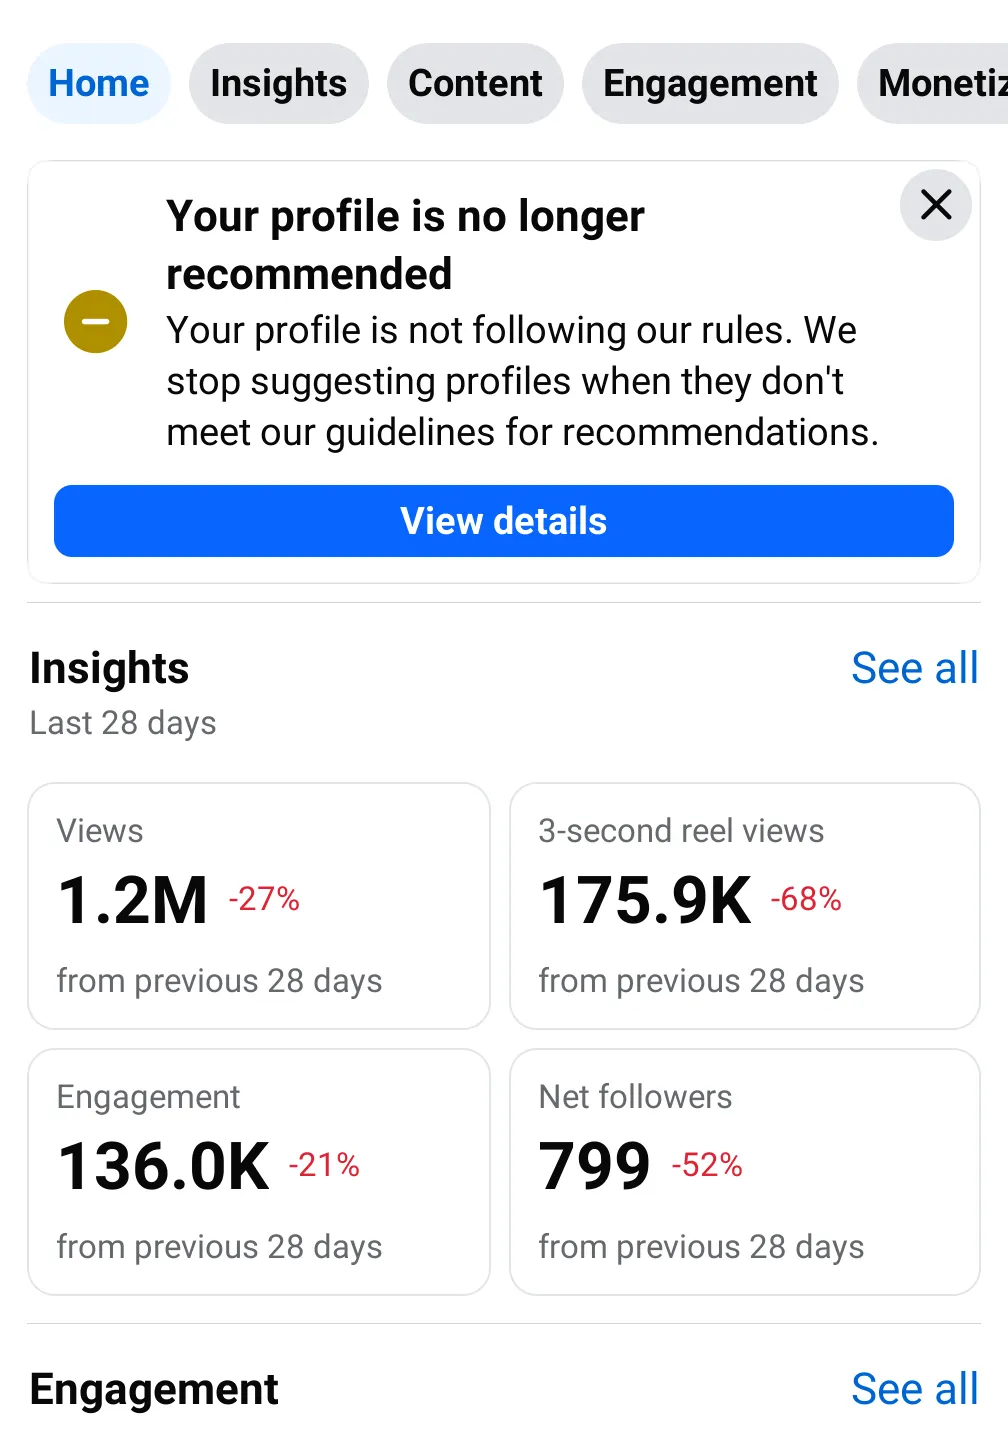1008x1434 pixels.
Task: Click the -68% reel views change indicator
Action: coord(806,899)
